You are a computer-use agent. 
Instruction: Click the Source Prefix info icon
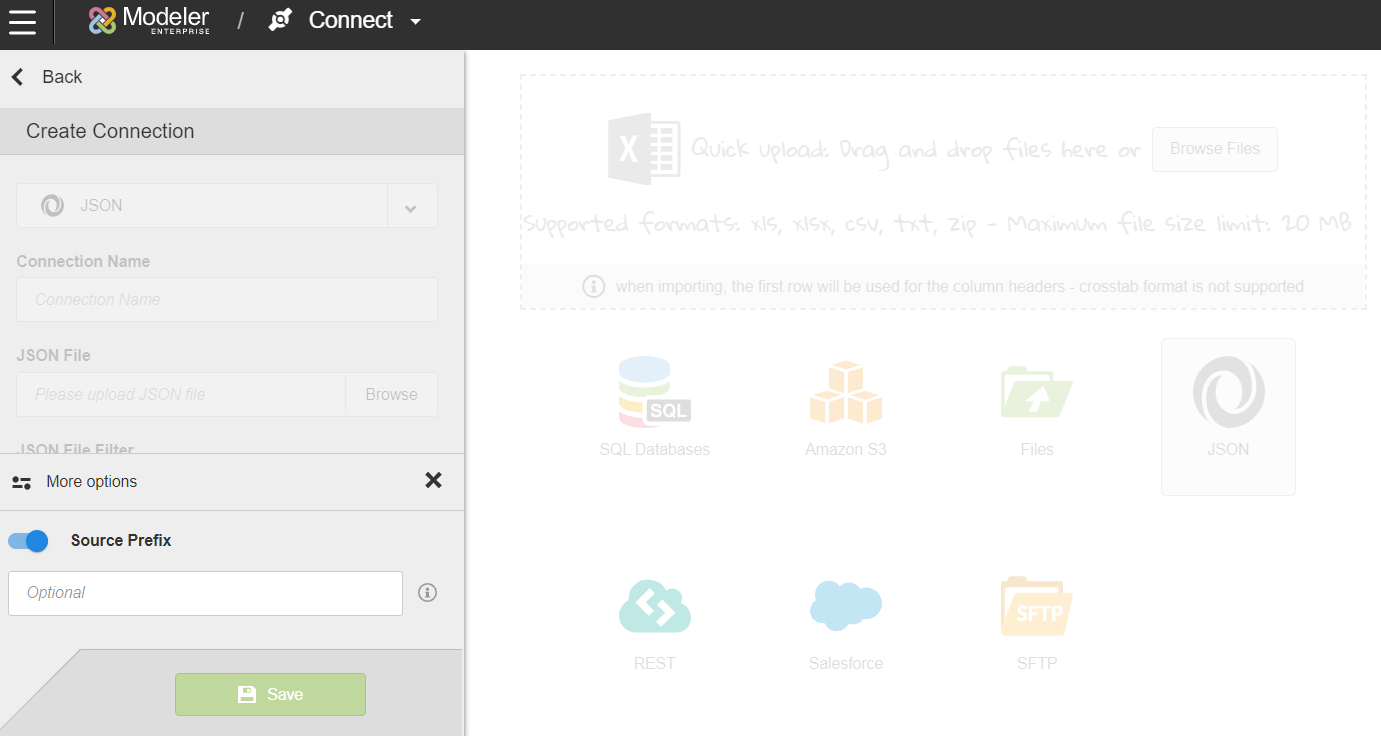[428, 593]
